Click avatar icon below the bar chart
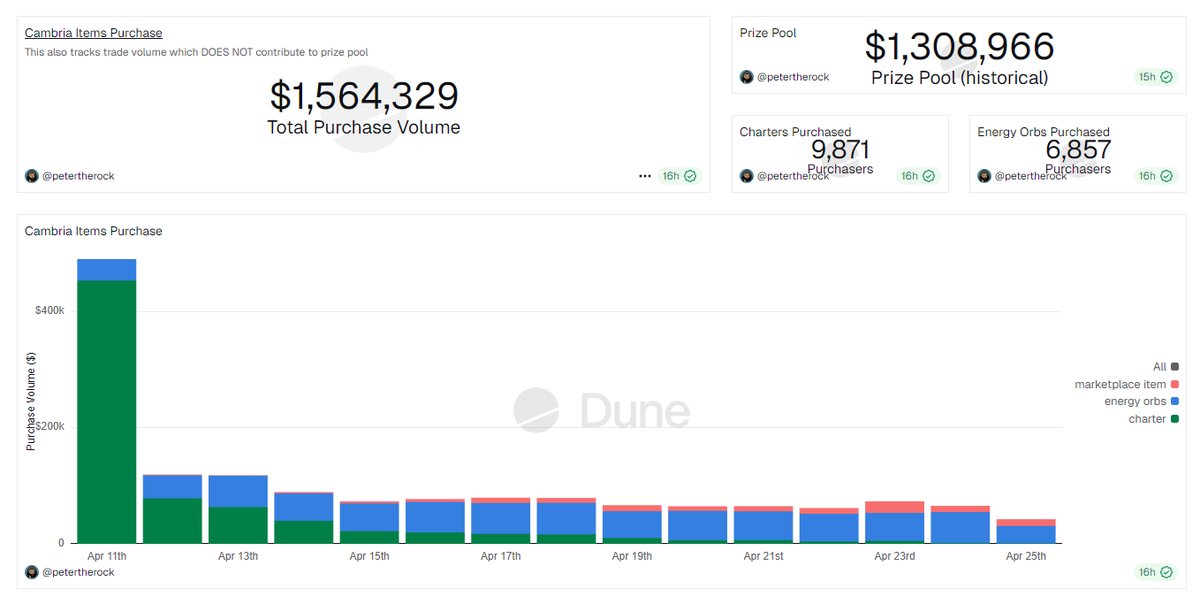This screenshot has width=1200, height=604. [32, 573]
